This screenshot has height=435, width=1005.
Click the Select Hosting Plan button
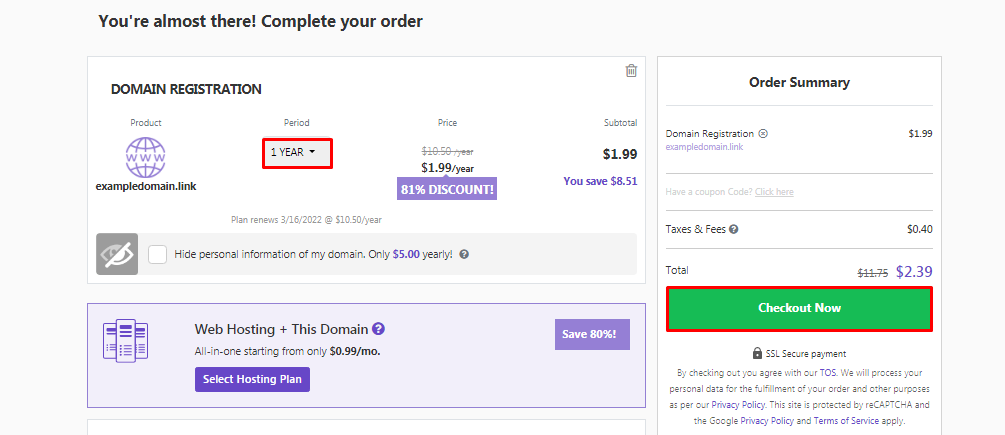click(252, 380)
